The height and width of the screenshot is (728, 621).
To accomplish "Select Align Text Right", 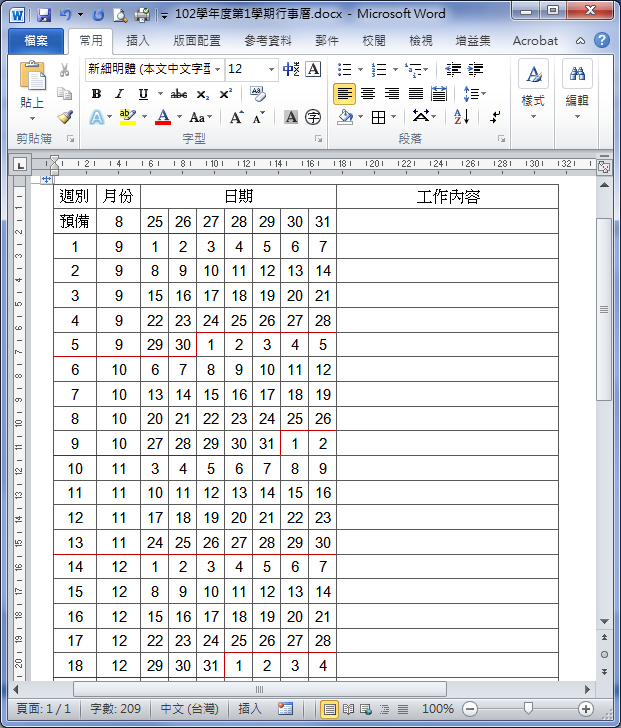I will point(392,94).
